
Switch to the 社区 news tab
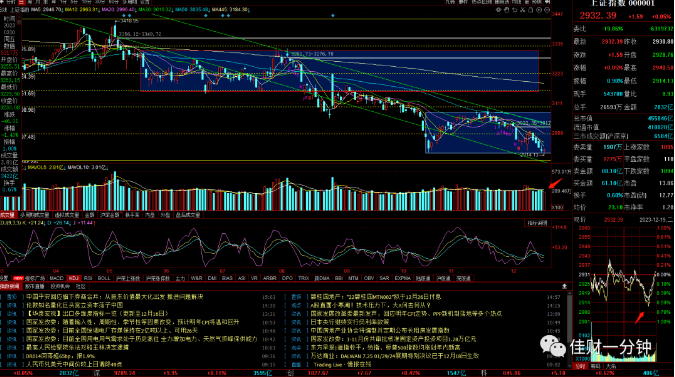click(x=81, y=286)
